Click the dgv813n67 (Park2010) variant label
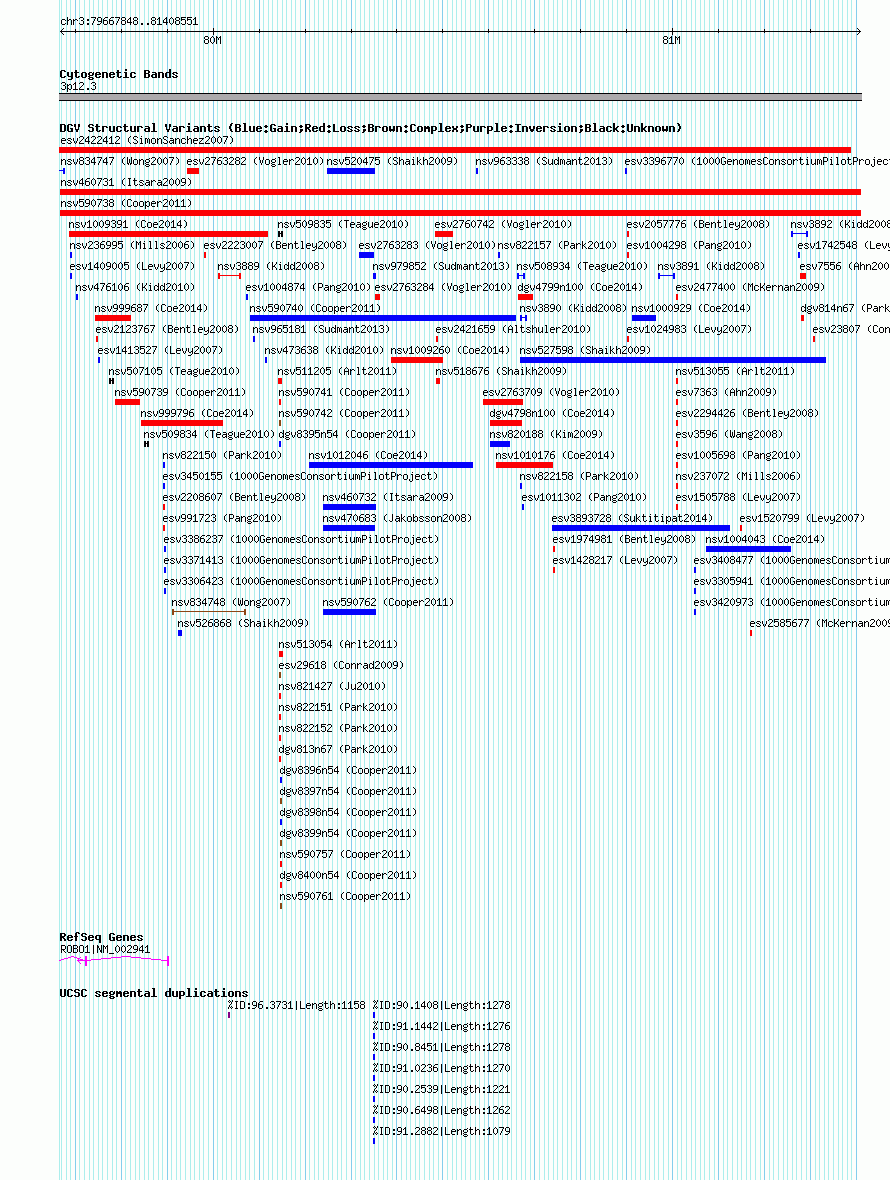Screen dimensions: 890x1180 coord(339,750)
